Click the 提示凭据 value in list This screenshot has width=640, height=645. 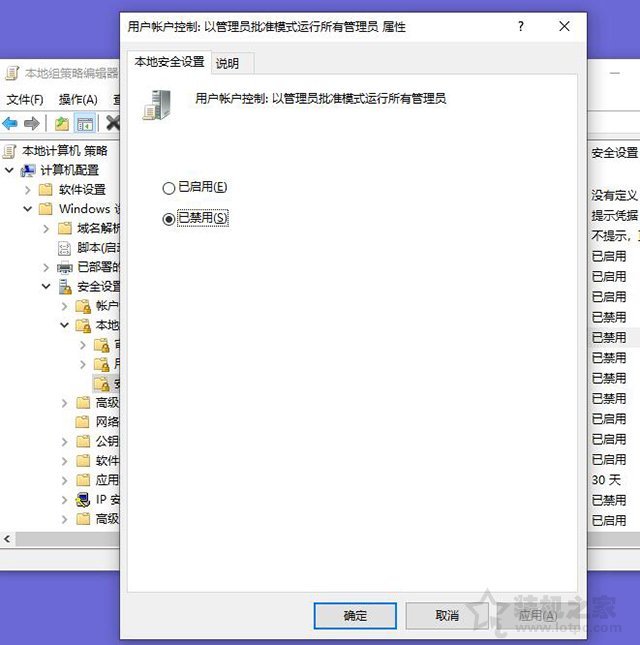(614, 216)
